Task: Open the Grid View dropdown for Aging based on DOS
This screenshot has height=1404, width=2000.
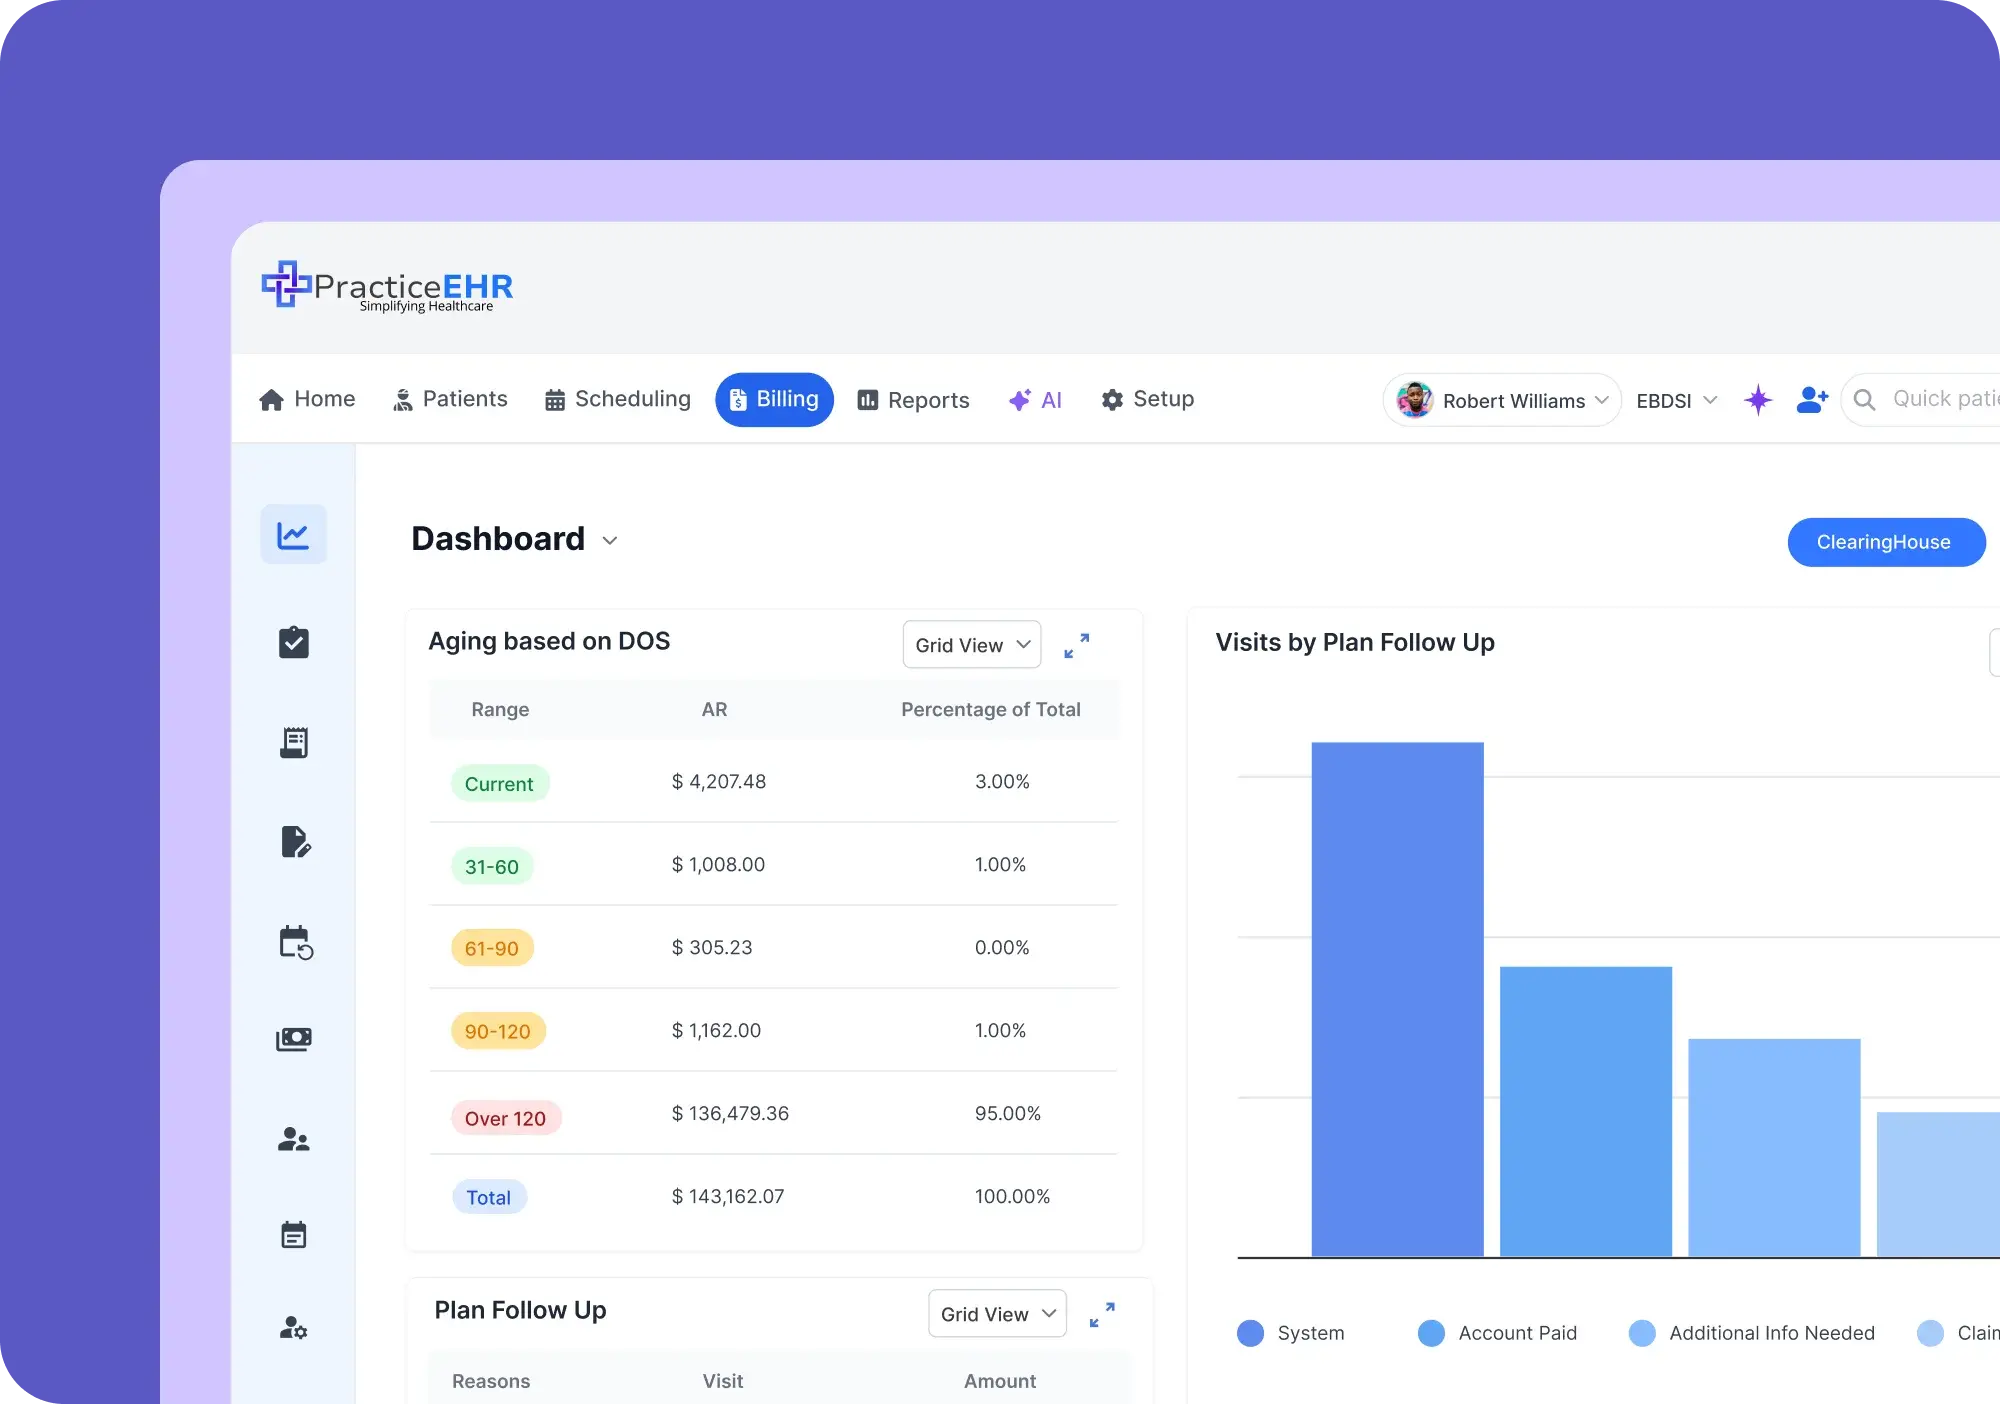Action: tap(970, 645)
